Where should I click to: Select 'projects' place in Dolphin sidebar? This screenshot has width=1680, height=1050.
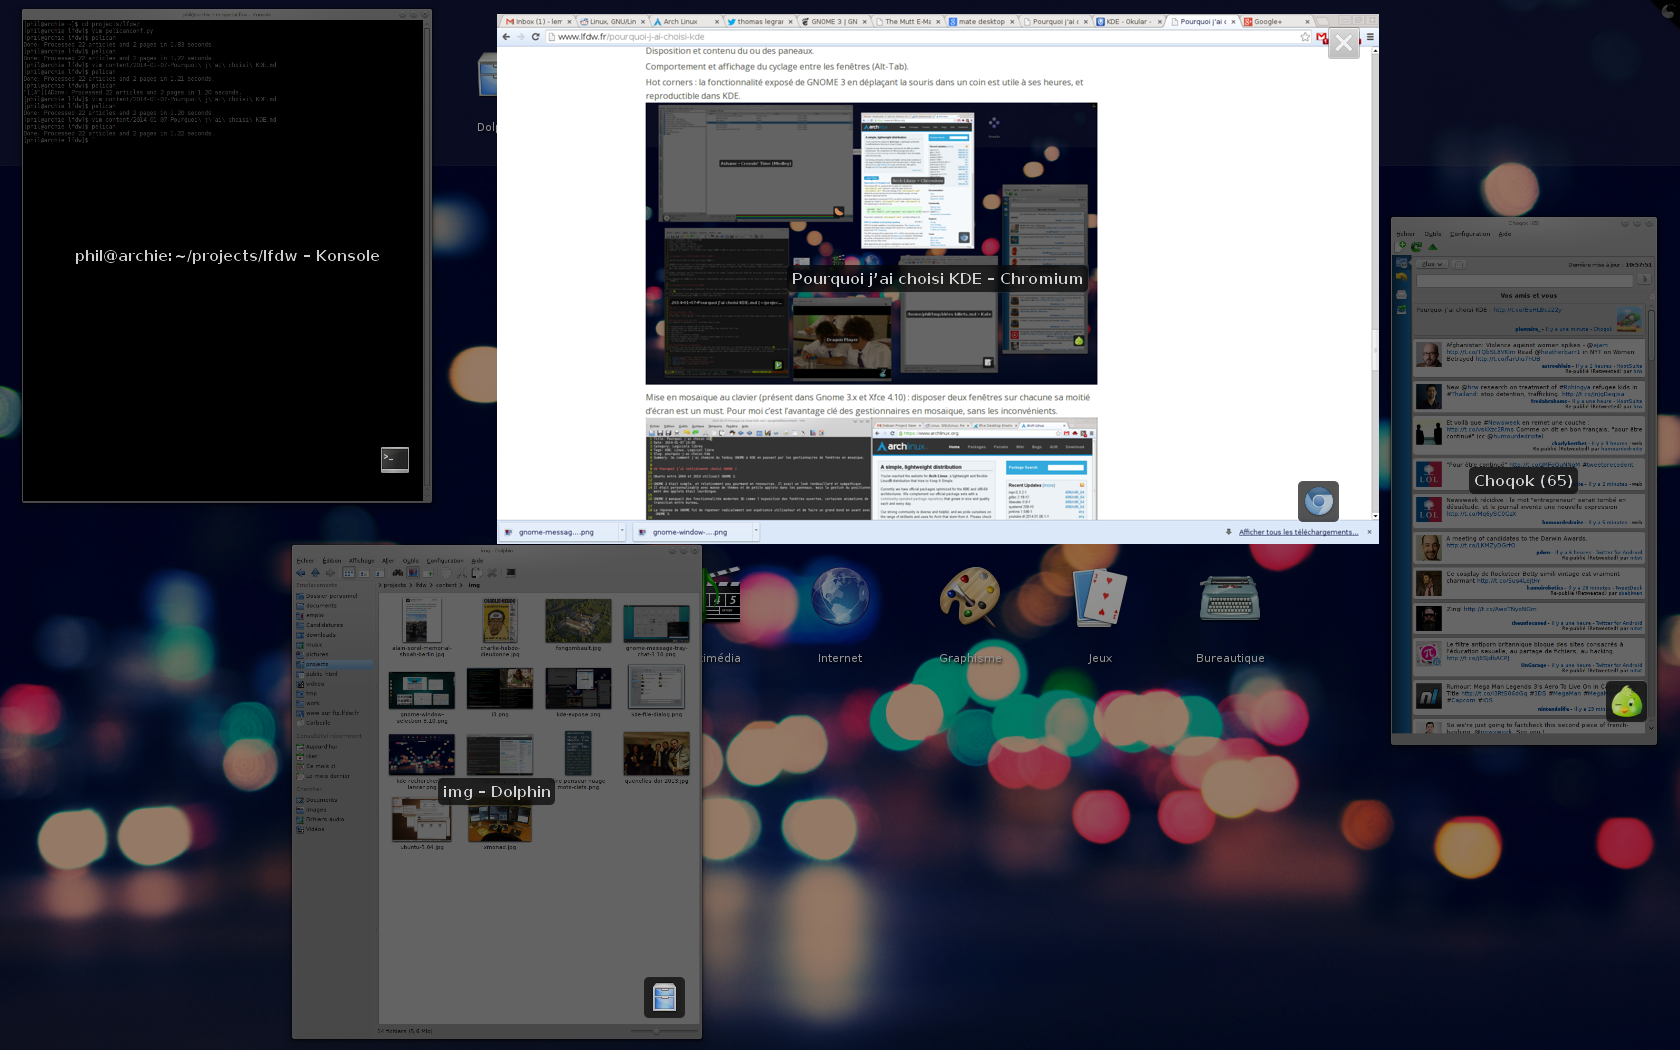(334, 664)
